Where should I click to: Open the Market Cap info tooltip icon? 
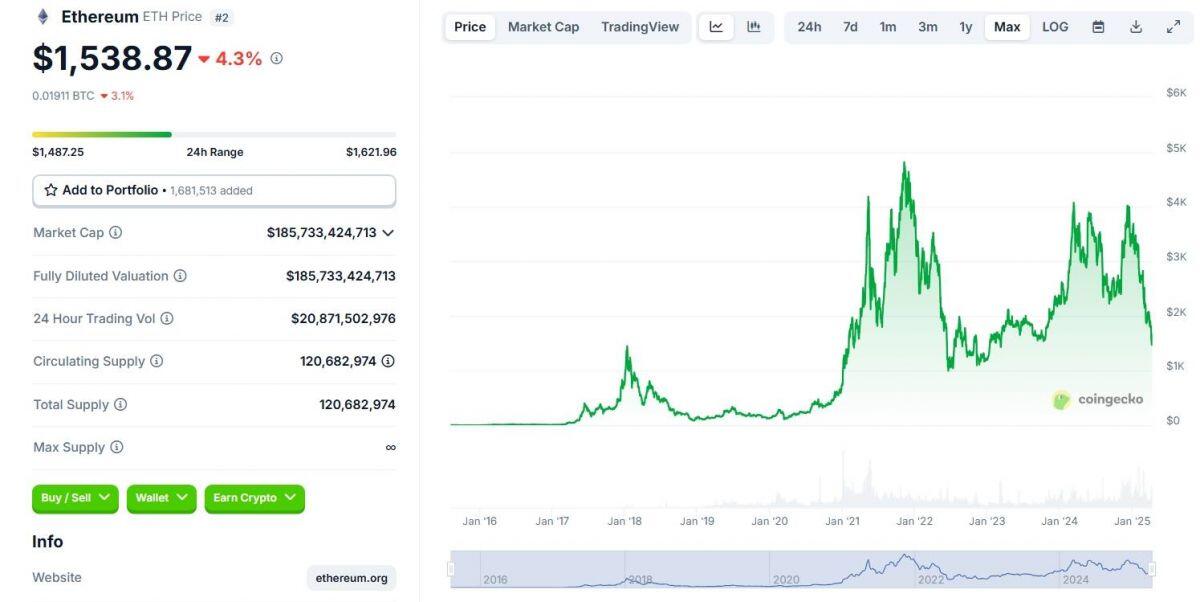115,233
